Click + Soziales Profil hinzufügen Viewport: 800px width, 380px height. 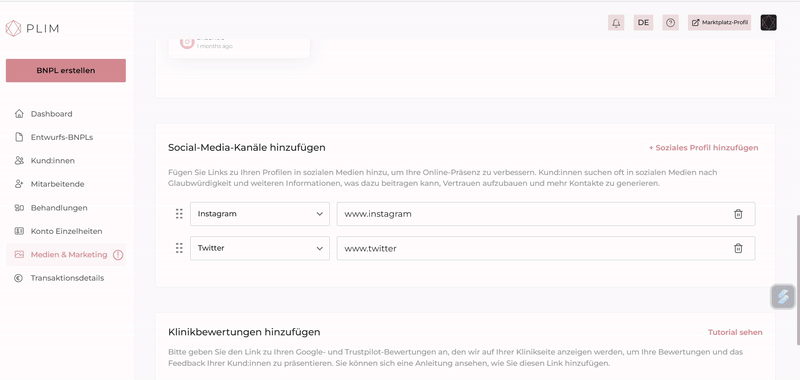tap(704, 148)
